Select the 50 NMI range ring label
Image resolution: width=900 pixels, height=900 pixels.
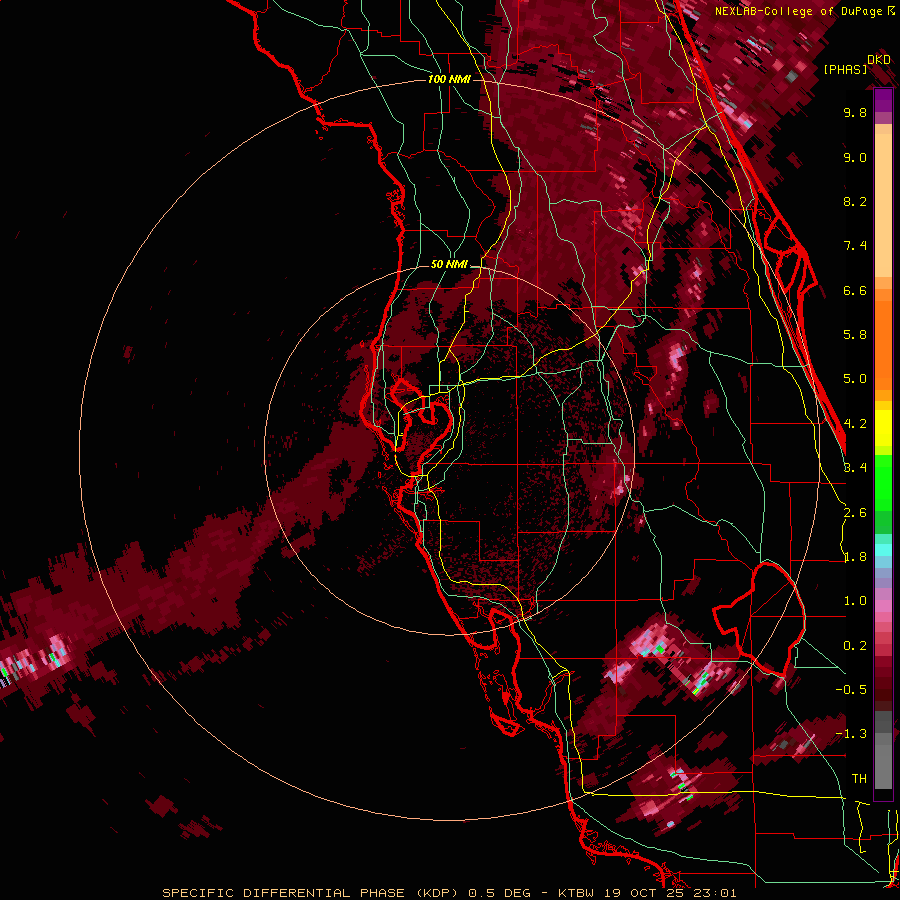449,264
